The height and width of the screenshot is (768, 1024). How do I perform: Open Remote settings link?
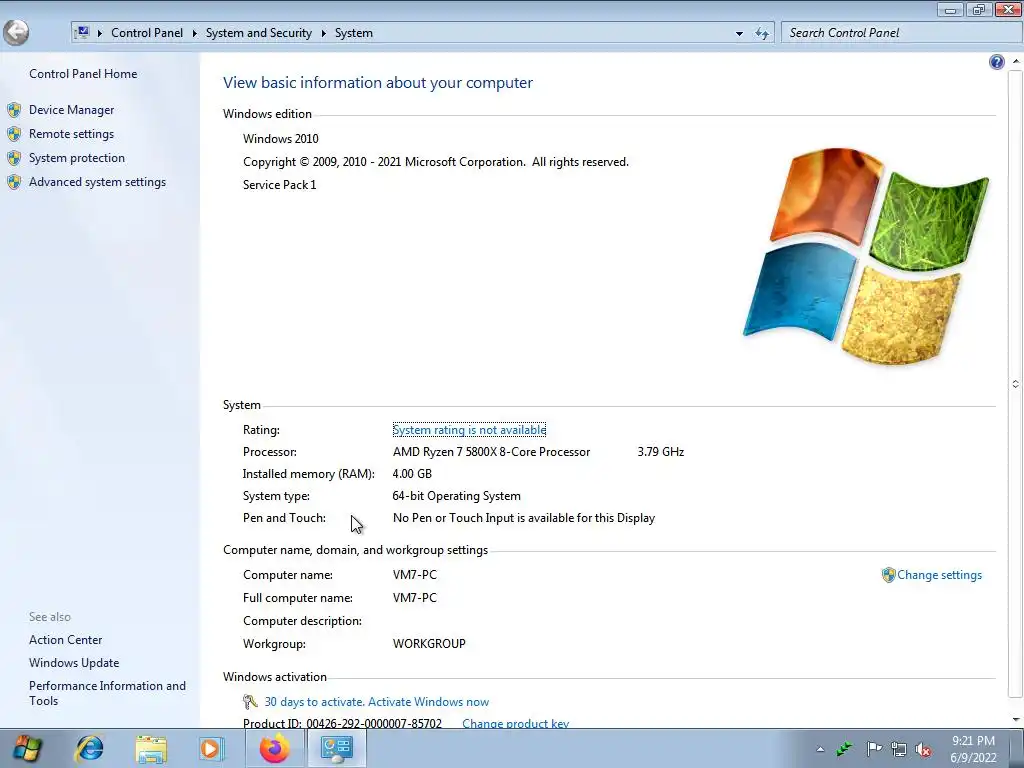(x=71, y=134)
